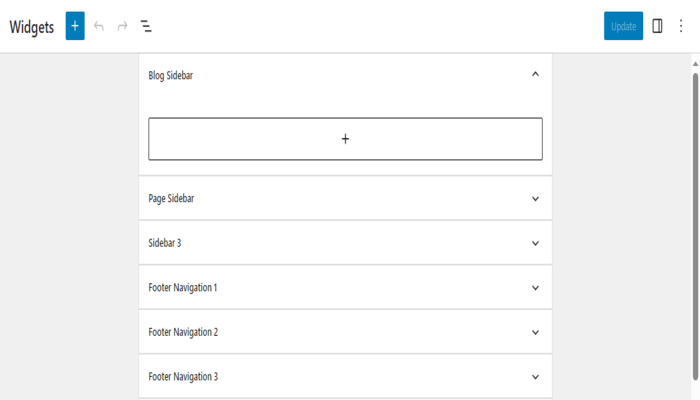700x400 pixels.
Task: Toggle the Settings sidebar panel icon
Action: pyautogui.click(x=657, y=26)
